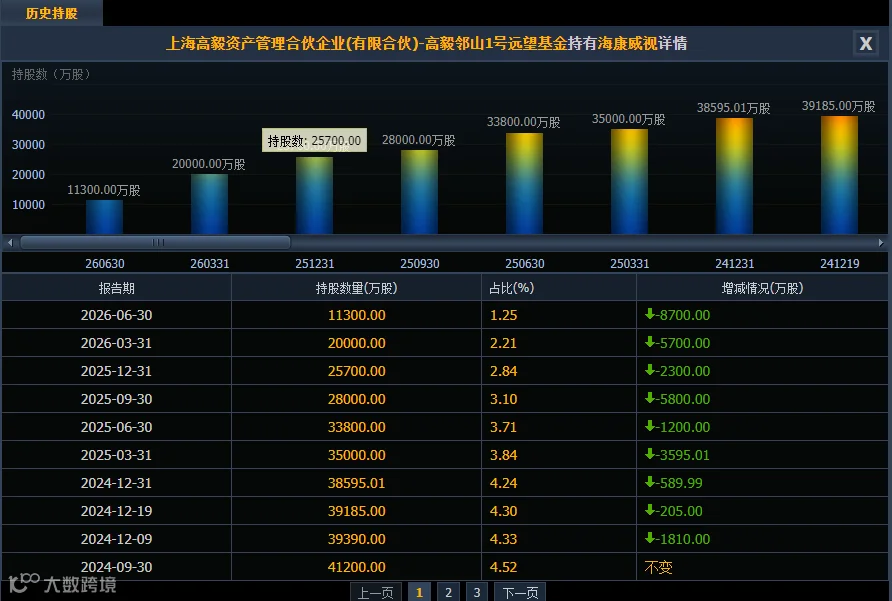Select the 2025-09-30 report date cell
The width and height of the screenshot is (892, 601).
[x=117, y=398]
